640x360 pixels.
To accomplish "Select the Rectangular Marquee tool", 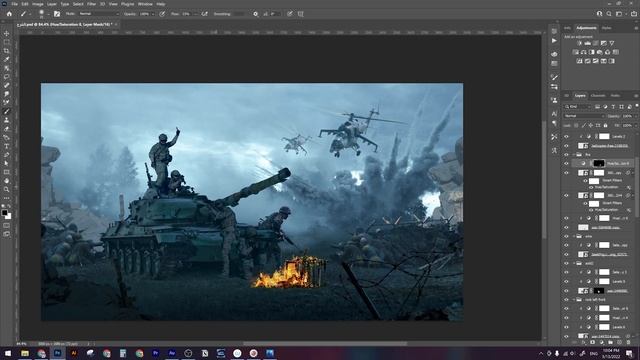I will pos(7,42).
